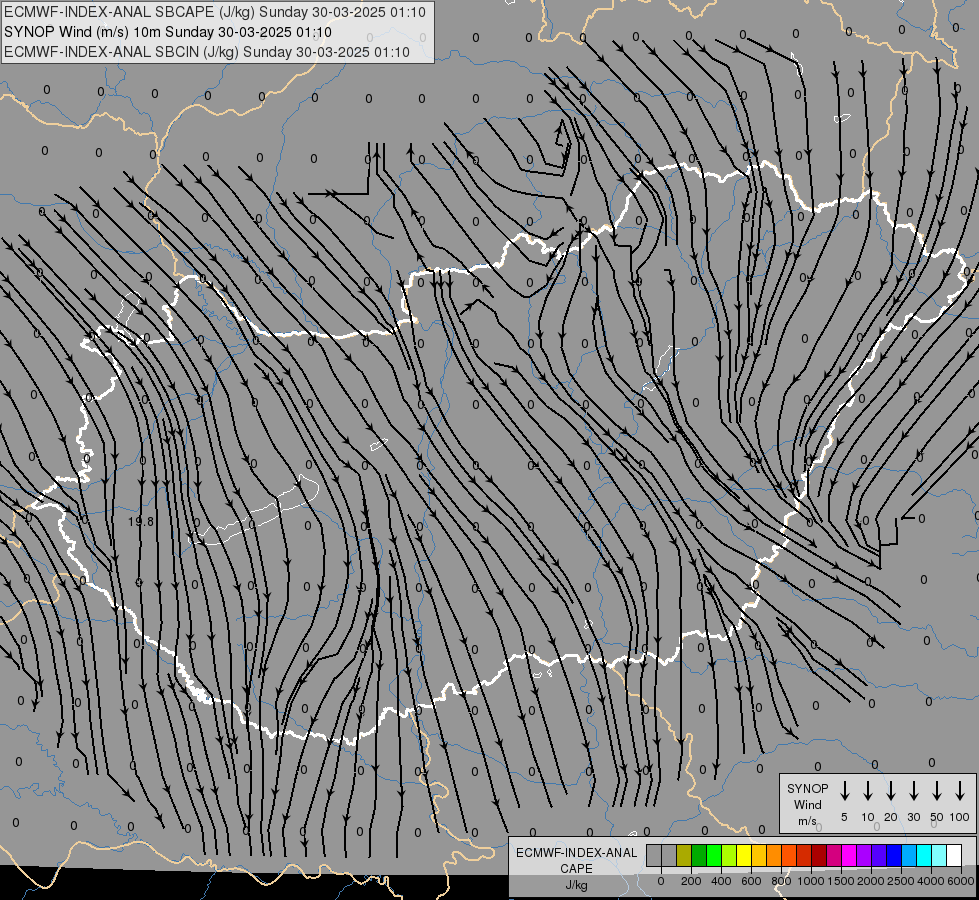The width and height of the screenshot is (979, 900).
Task: Select the bright green CAPE legend swatch
Action: 714,855
